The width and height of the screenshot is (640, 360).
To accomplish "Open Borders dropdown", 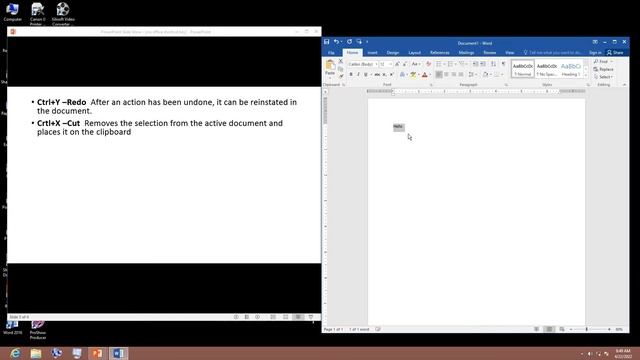I will pos(498,75).
